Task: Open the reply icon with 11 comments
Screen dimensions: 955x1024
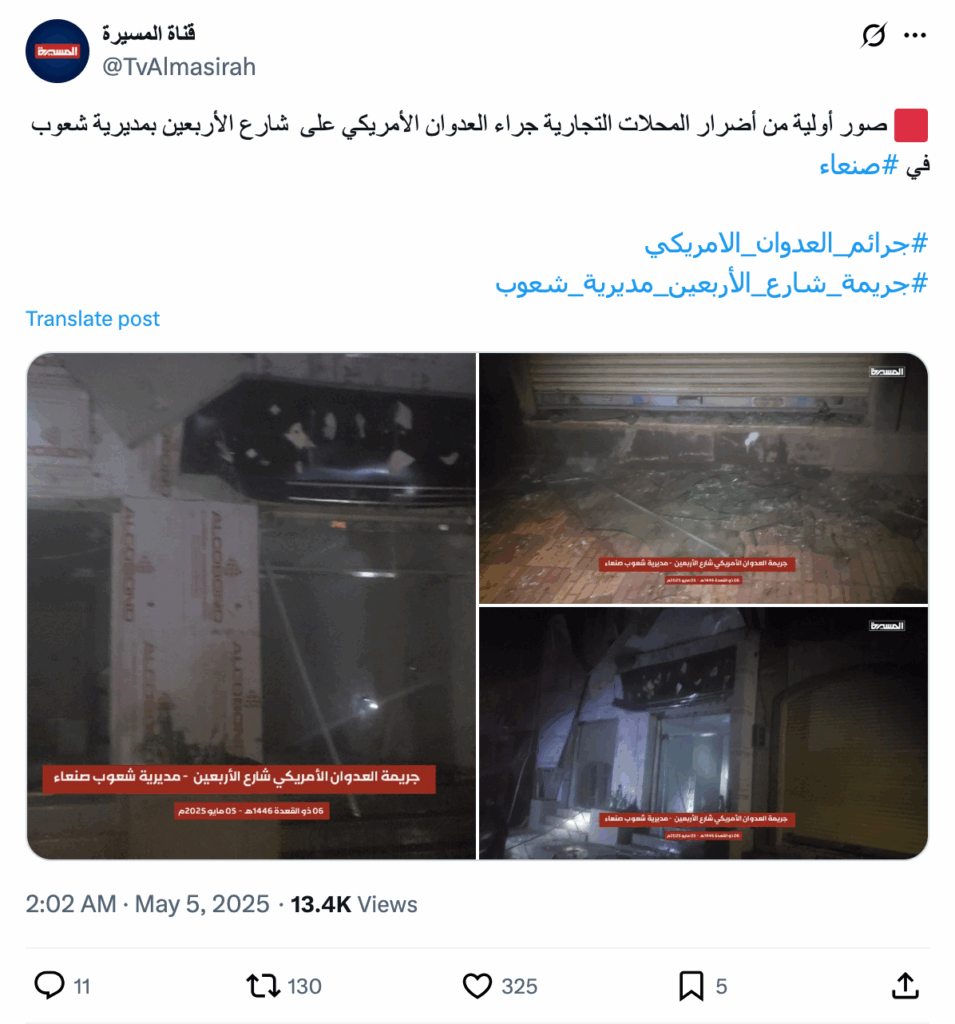Action: [x=50, y=985]
